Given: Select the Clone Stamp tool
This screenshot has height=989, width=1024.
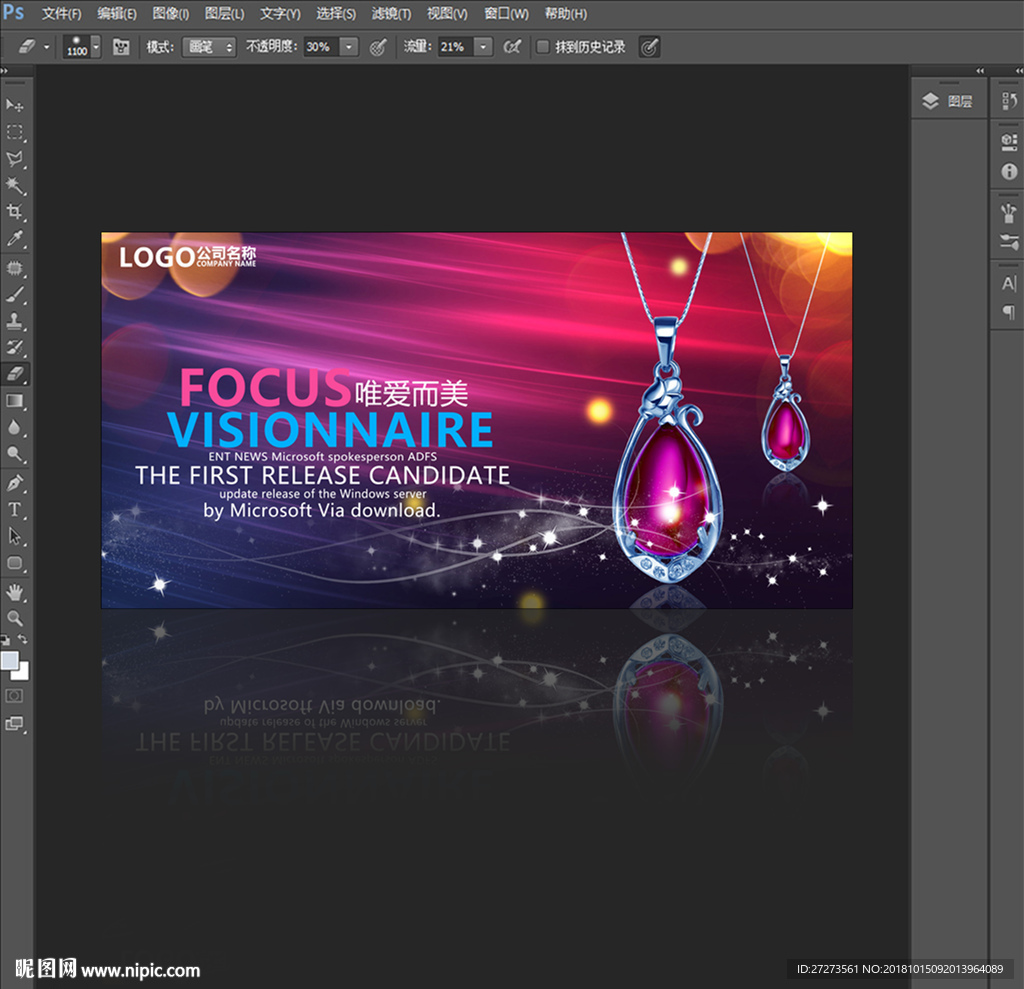Looking at the screenshot, I should point(14,321).
